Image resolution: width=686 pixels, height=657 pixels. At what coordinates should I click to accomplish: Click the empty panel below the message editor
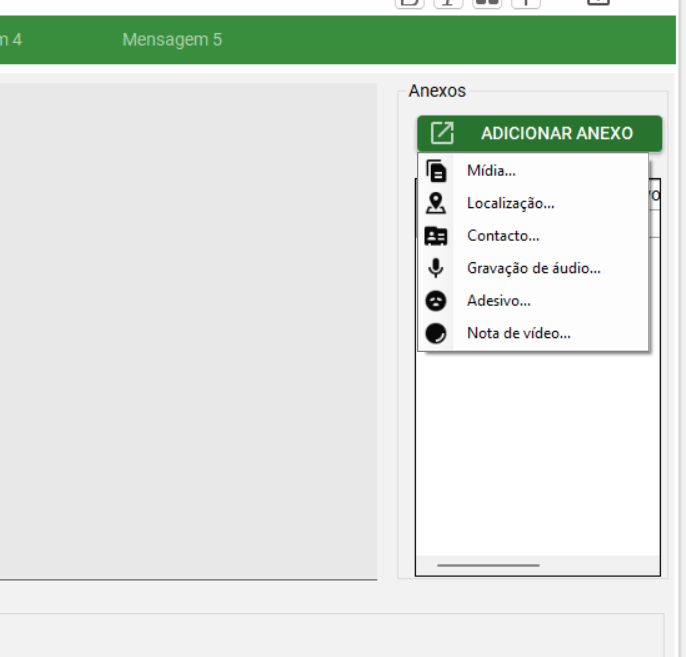pyautogui.click(x=330, y=635)
